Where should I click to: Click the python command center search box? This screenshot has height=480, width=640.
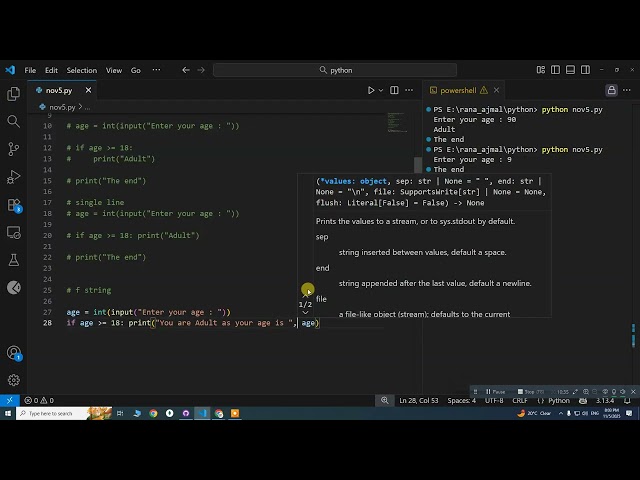pyautogui.click(x=335, y=70)
